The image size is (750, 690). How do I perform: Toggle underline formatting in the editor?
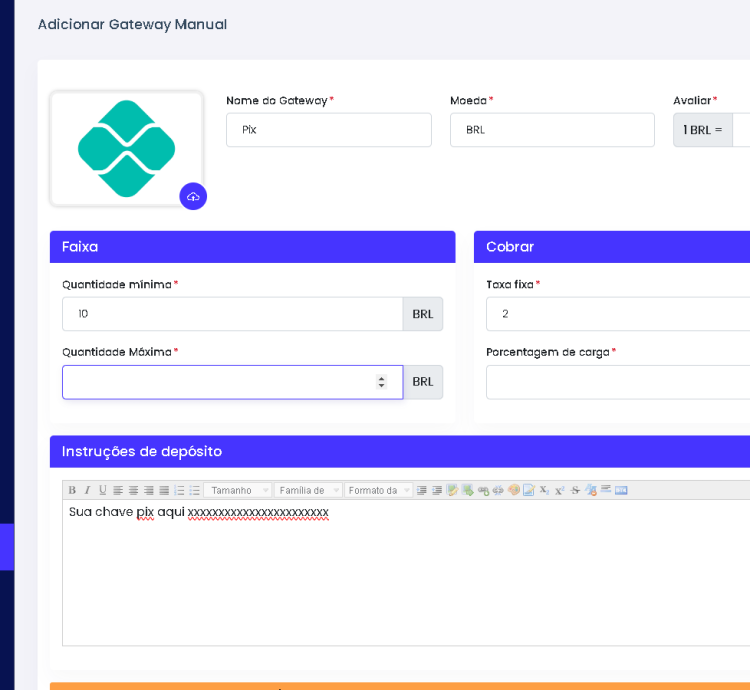[102, 490]
